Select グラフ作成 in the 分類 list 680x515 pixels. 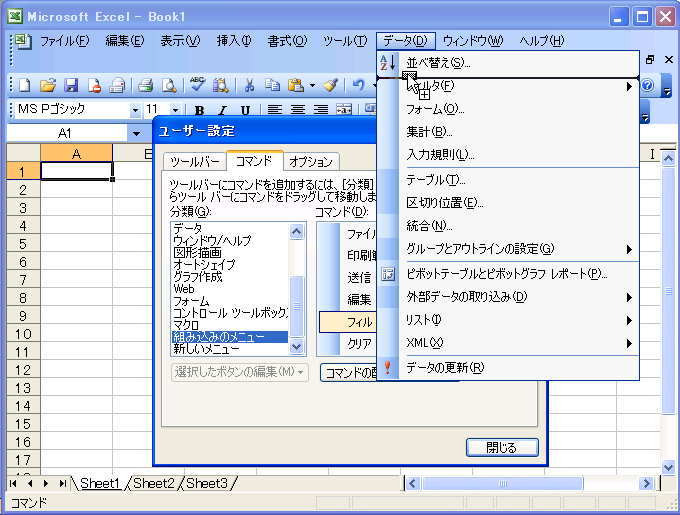click(x=230, y=277)
